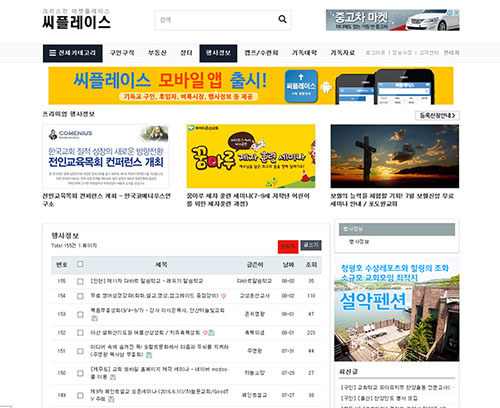Viewport: 500px width, 408px height.
Task: Open the cross sunset seminar thumbnail
Action: (x=395, y=156)
